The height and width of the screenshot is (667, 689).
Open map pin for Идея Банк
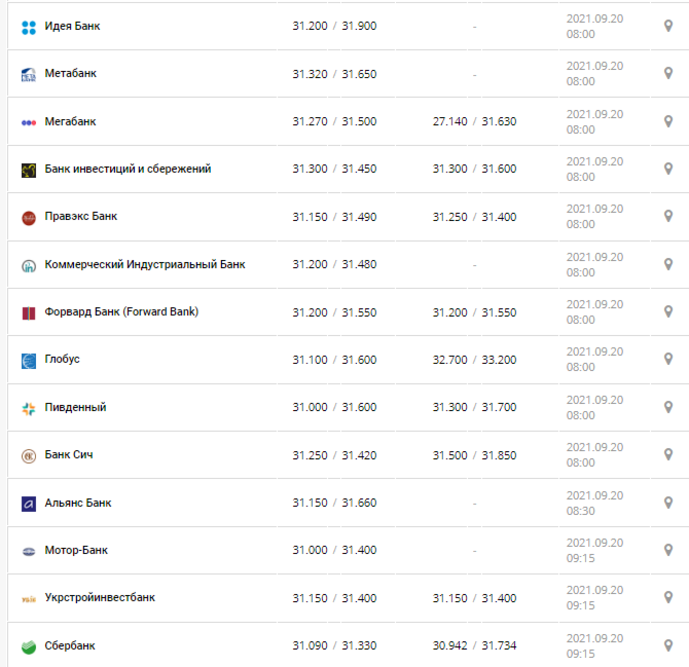(x=668, y=26)
